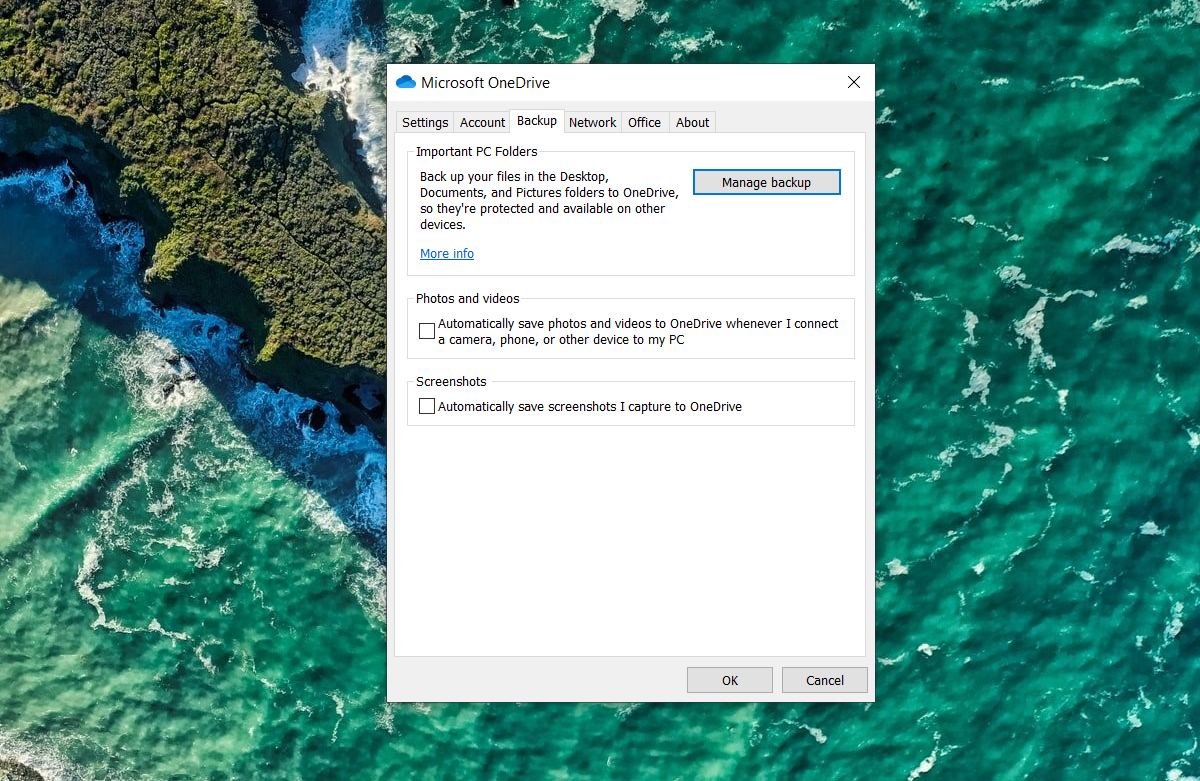Screen dimensions: 1200x781
Task: Click the OneDrive cloud icon in title bar
Action: click(405, 83)
